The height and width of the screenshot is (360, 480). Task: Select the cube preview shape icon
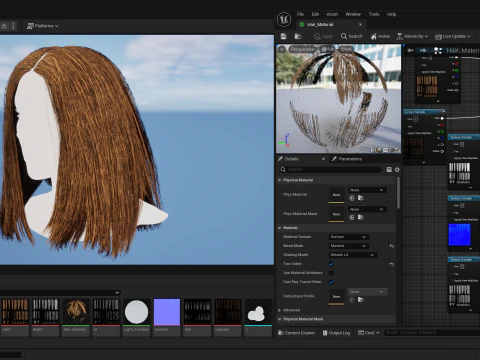point(391,150)
